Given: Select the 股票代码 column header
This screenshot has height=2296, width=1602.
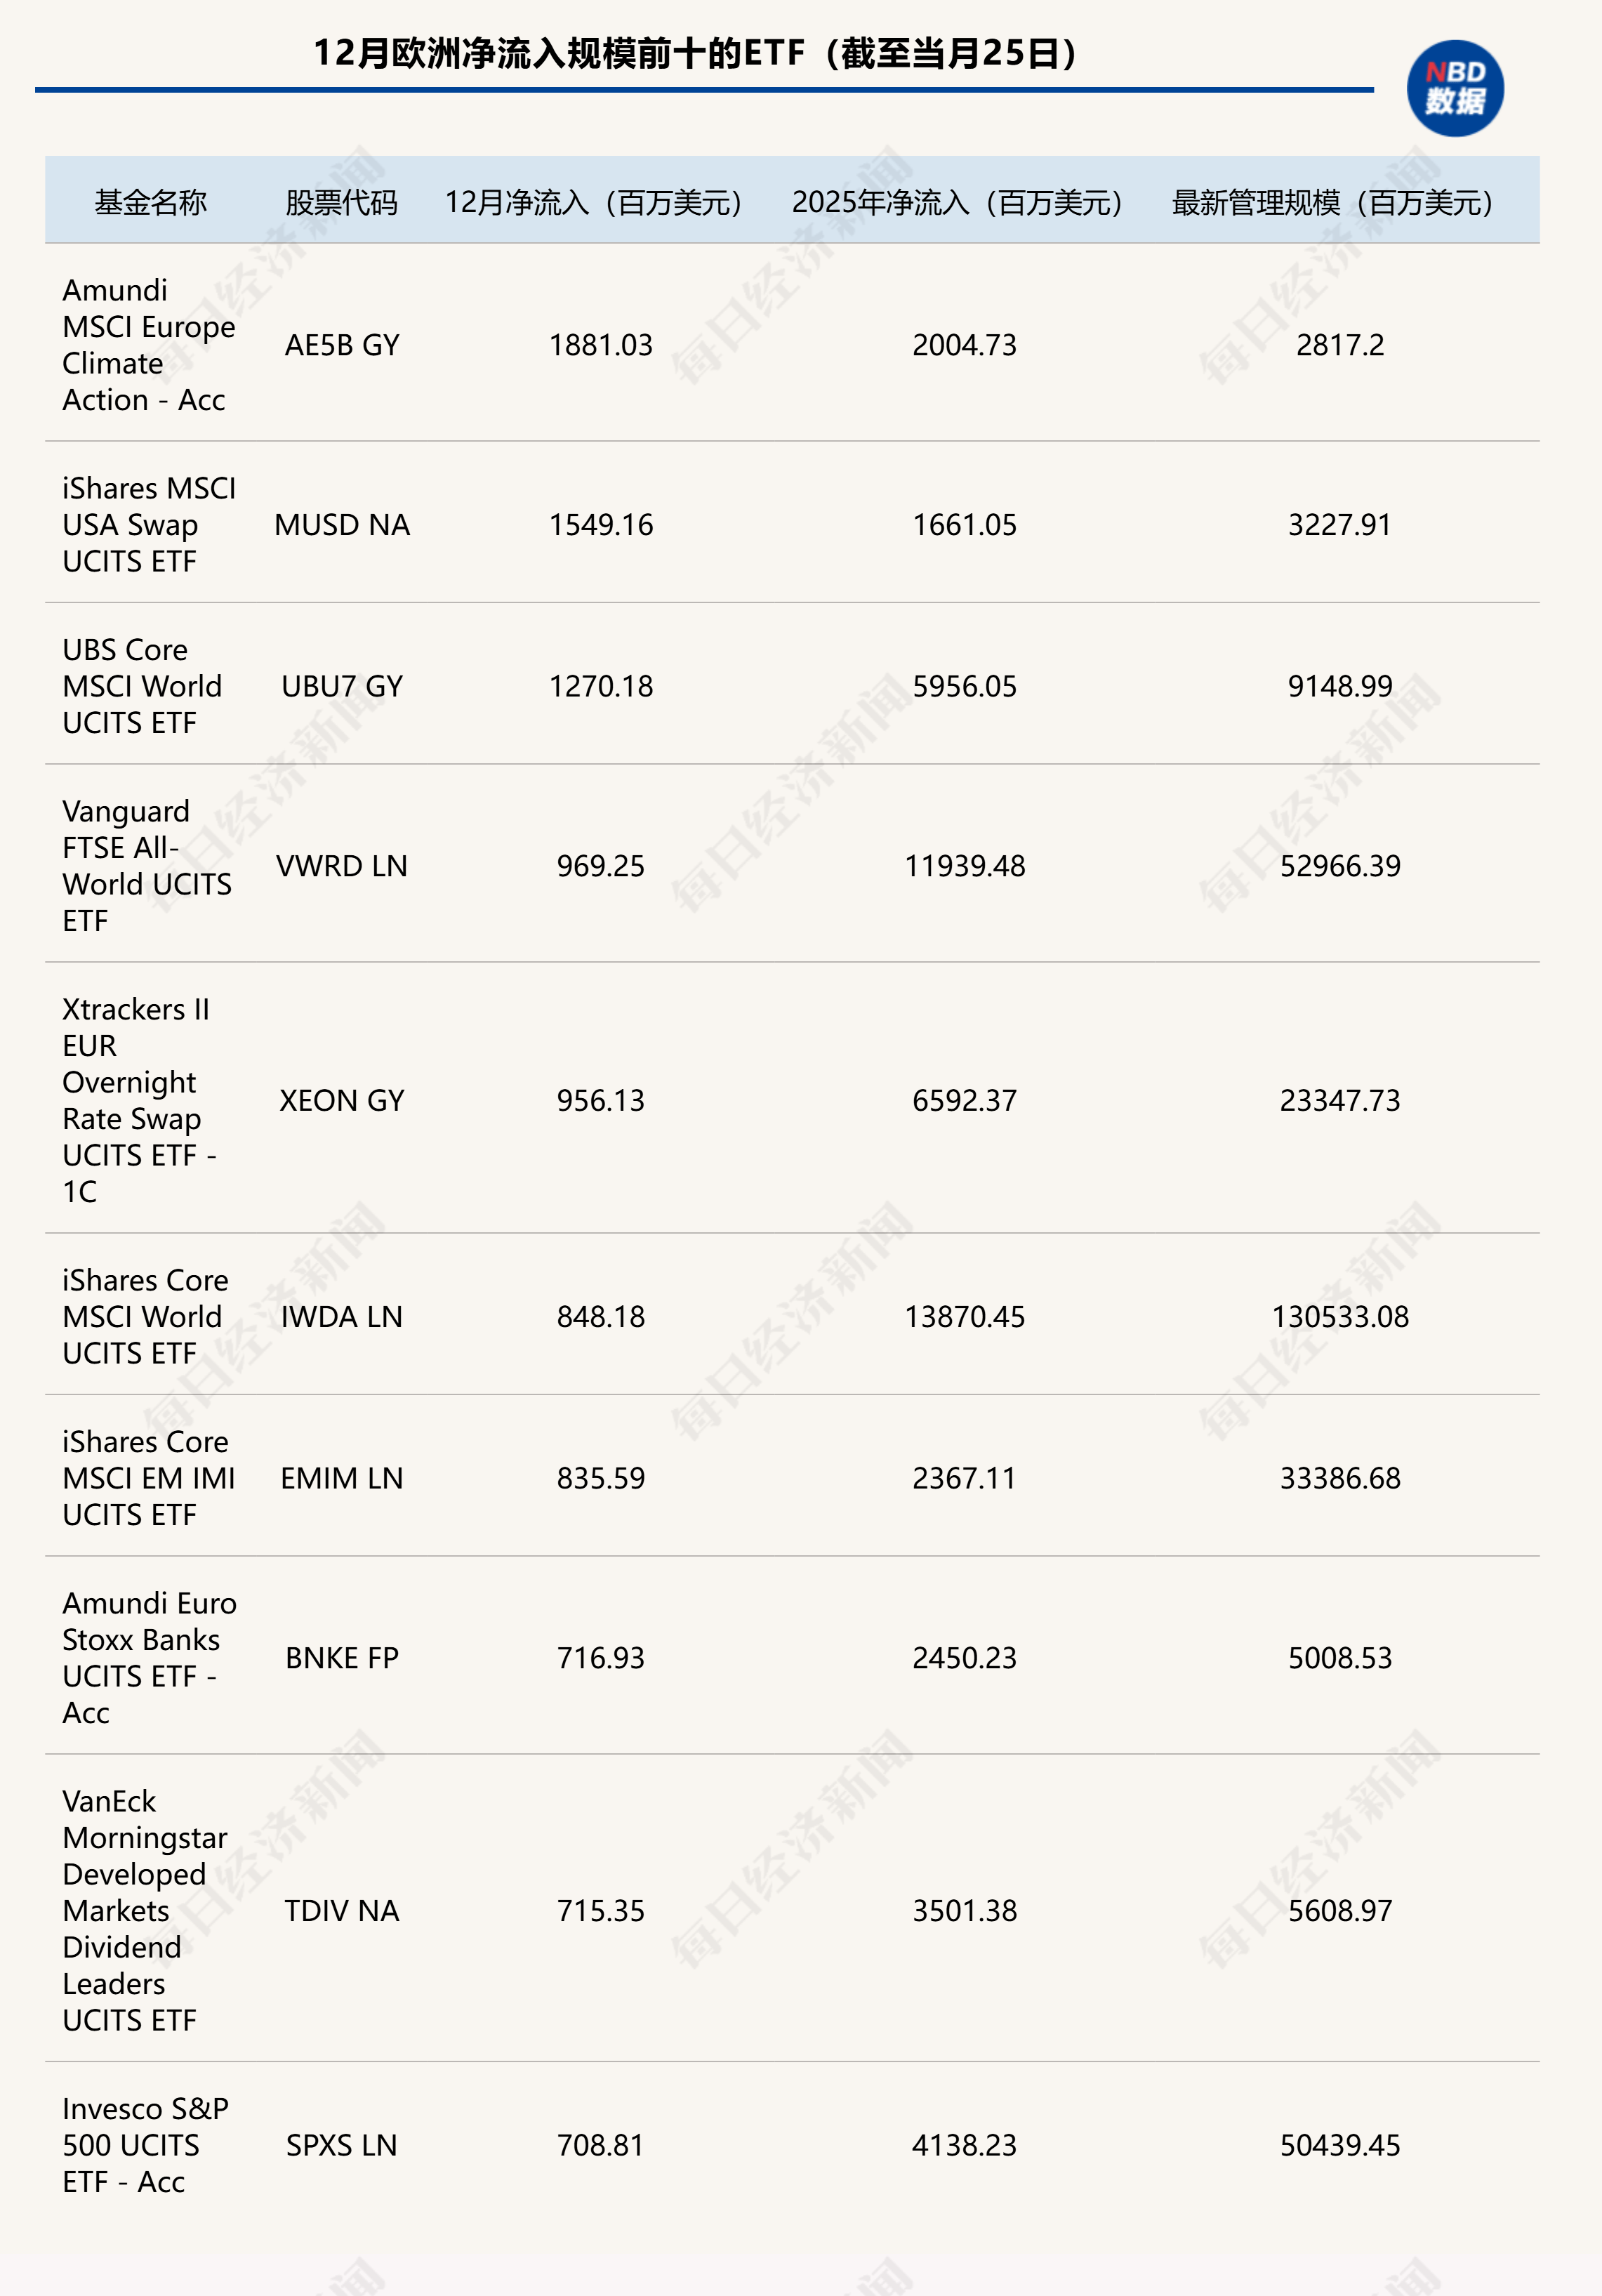Looking at the screenshot, I should (x=341, y=202).
